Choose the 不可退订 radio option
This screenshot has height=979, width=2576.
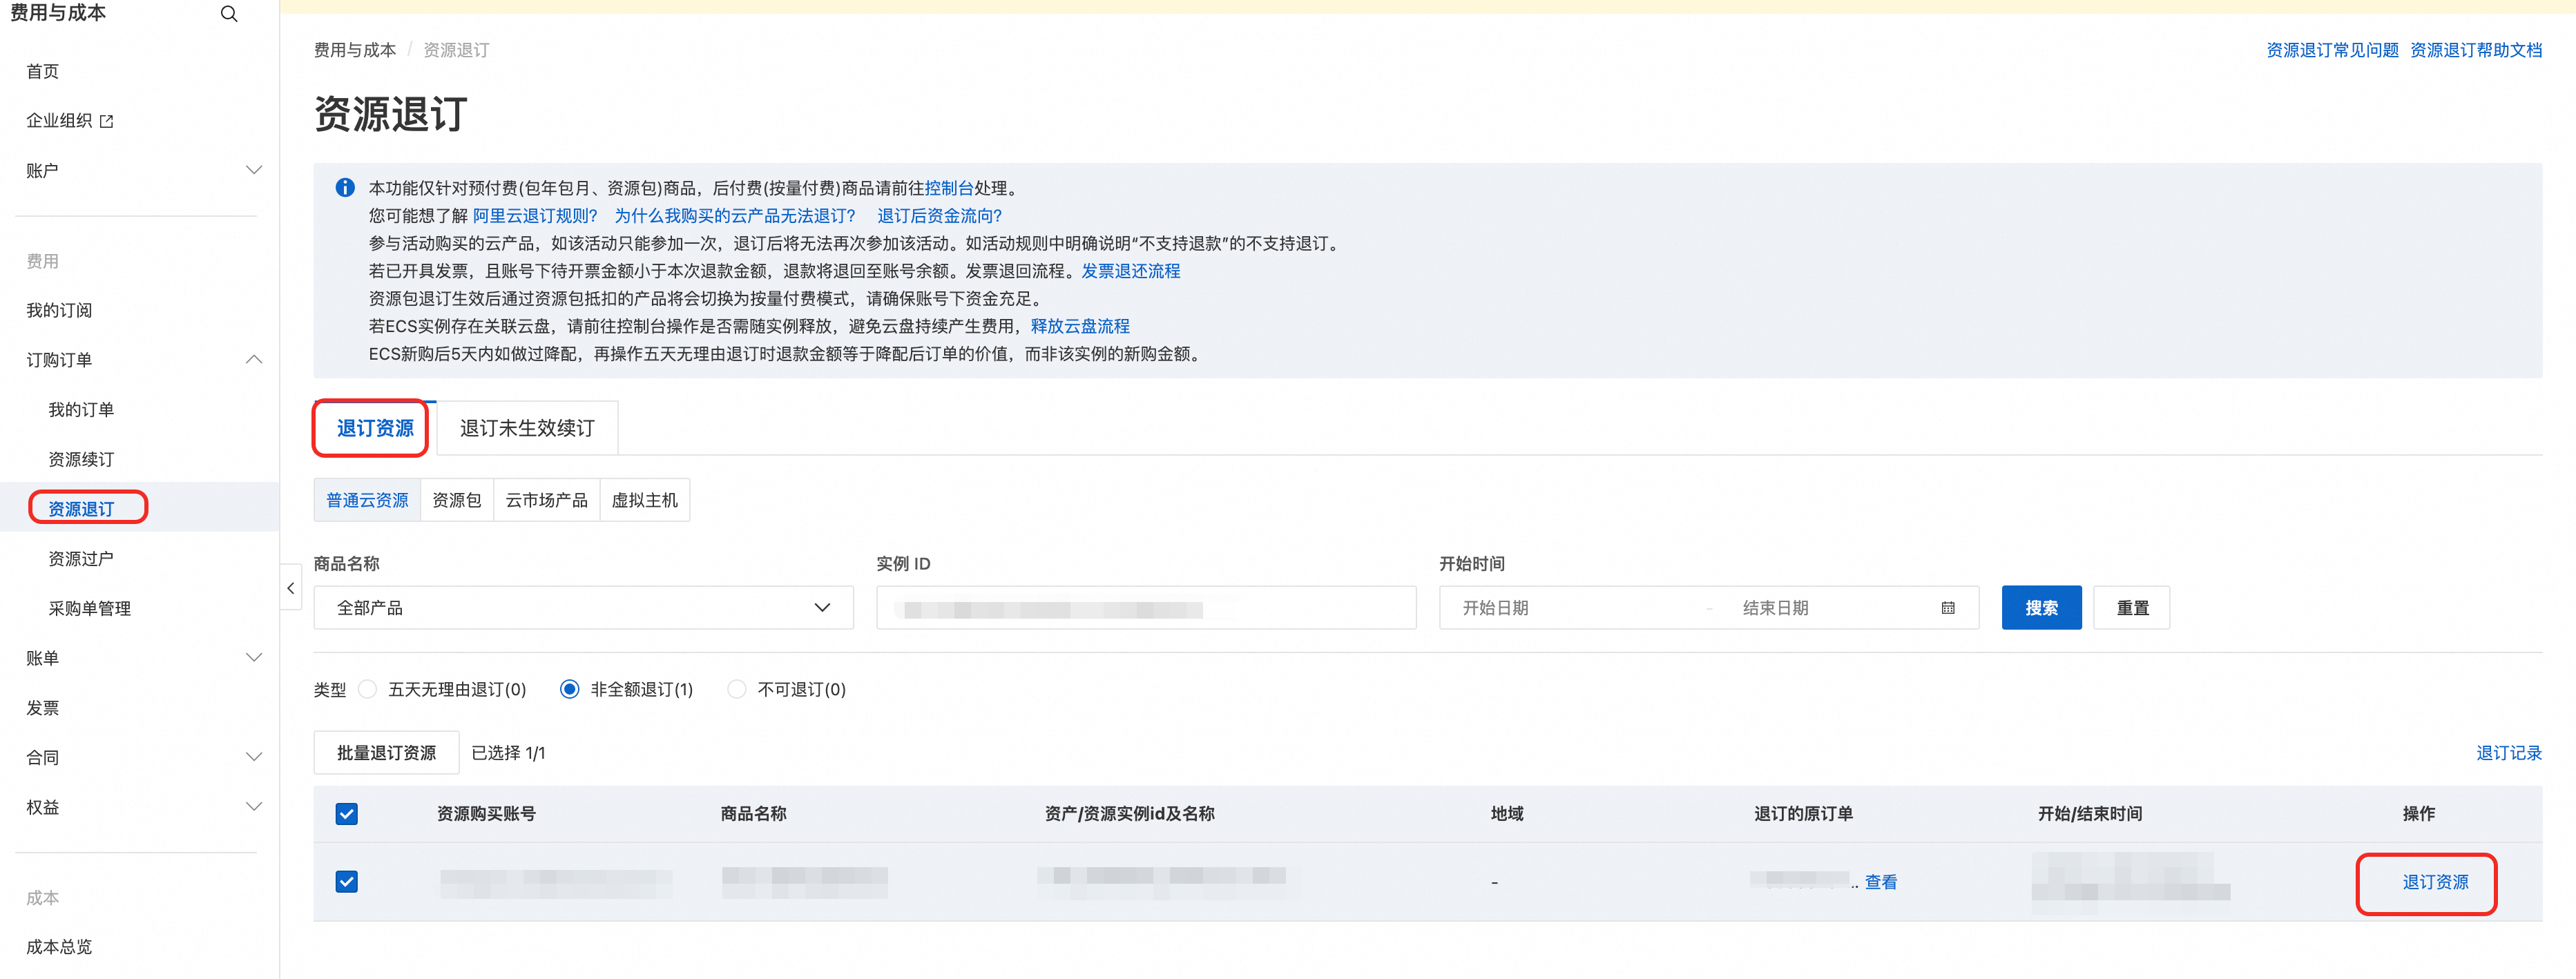[737, 689]
